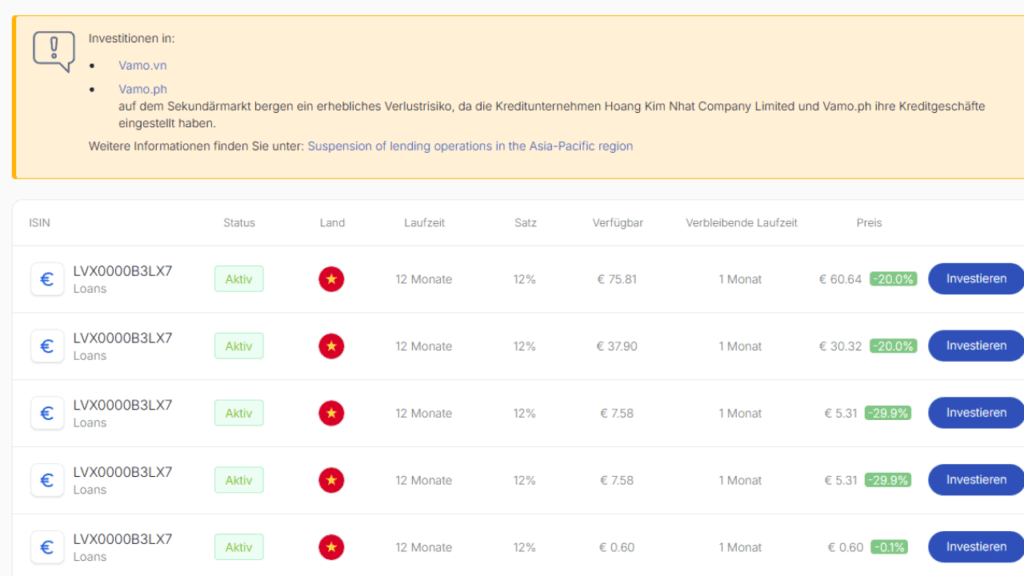Click the Vietnam flag in the € 37.90 row
The width and height of the screenshot is (1024, 576).
click(331, 346)
